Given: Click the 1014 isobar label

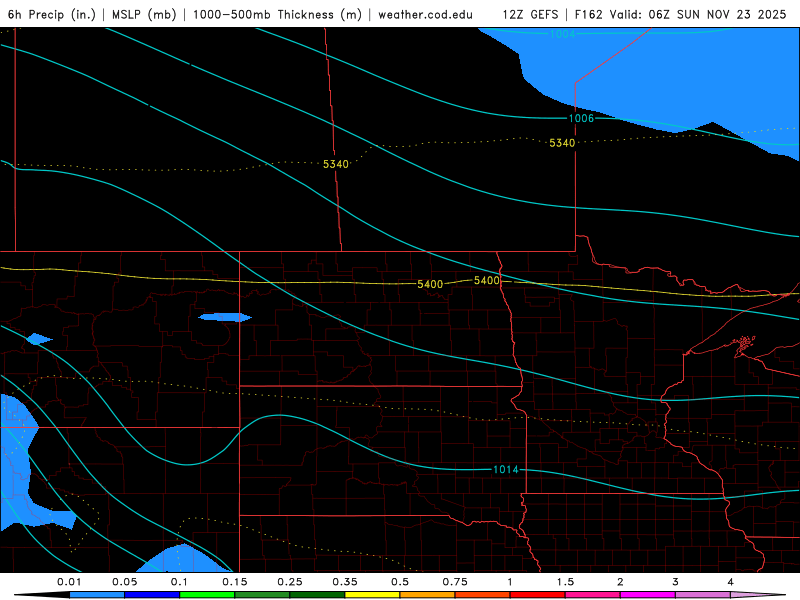Looking at the screenshot, I should point(506,469).
